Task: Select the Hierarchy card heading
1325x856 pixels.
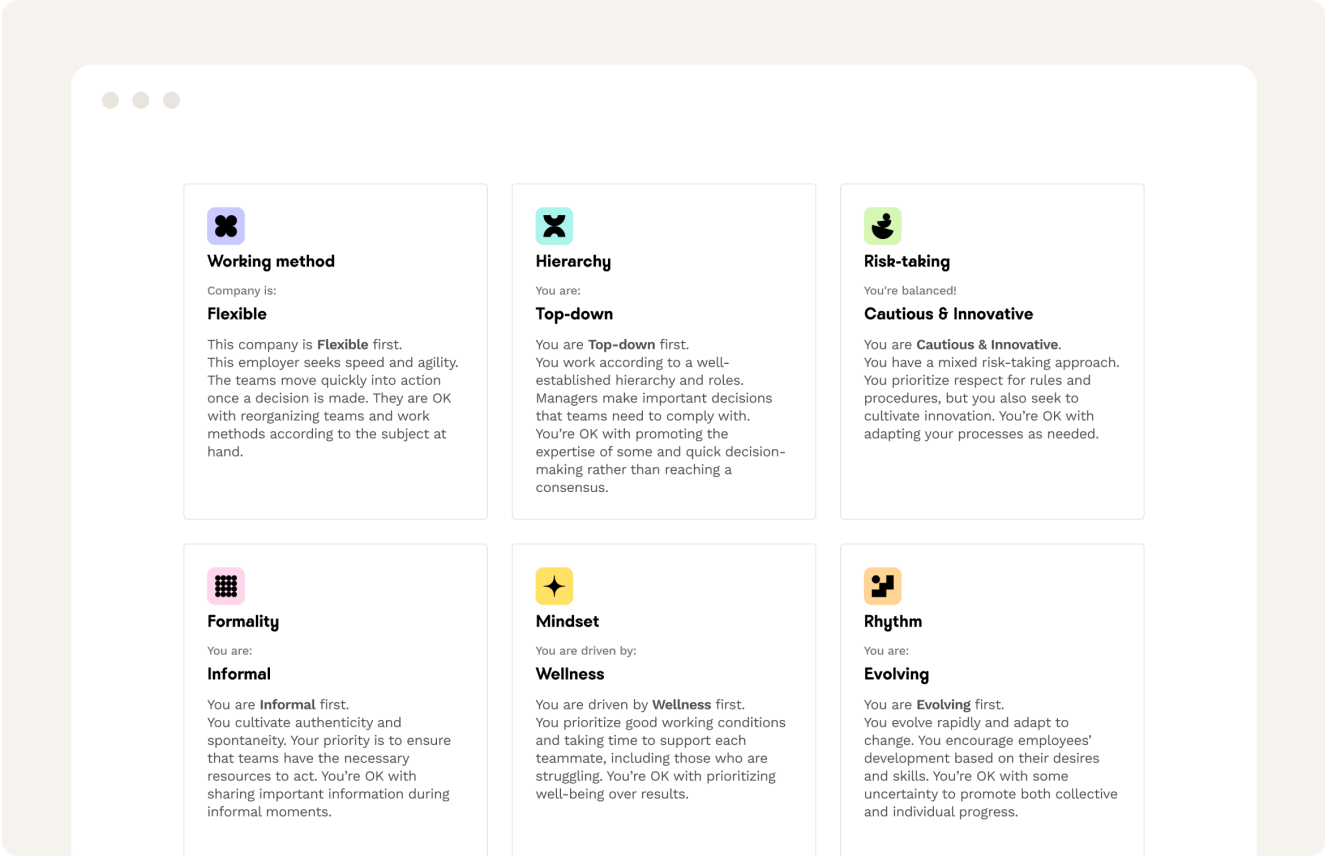Action: coord(573,262)
